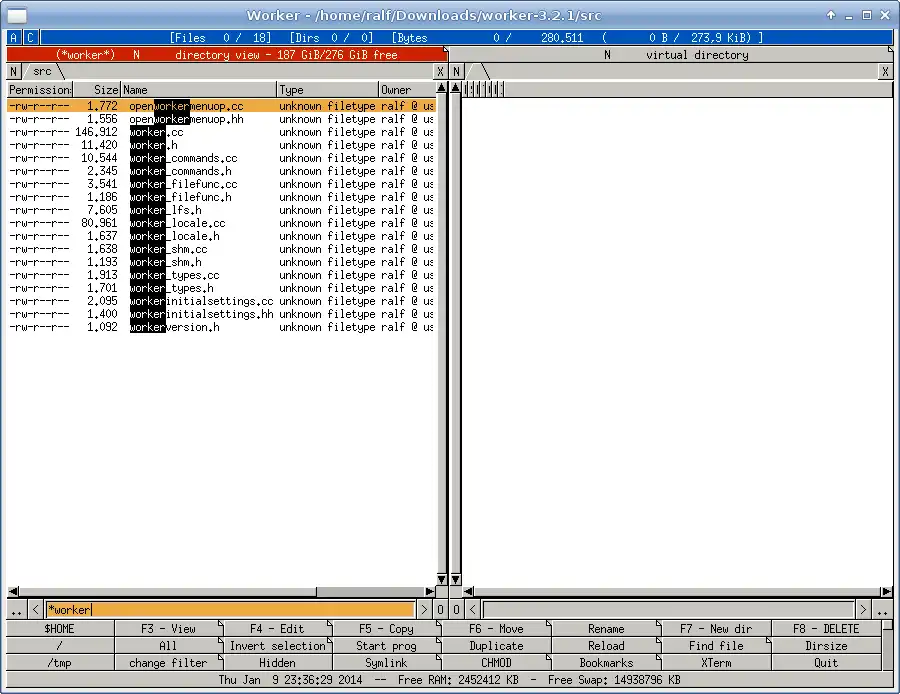Click change filter button
Viewport: 900px width, 694px height.
[x=169, y=663]
